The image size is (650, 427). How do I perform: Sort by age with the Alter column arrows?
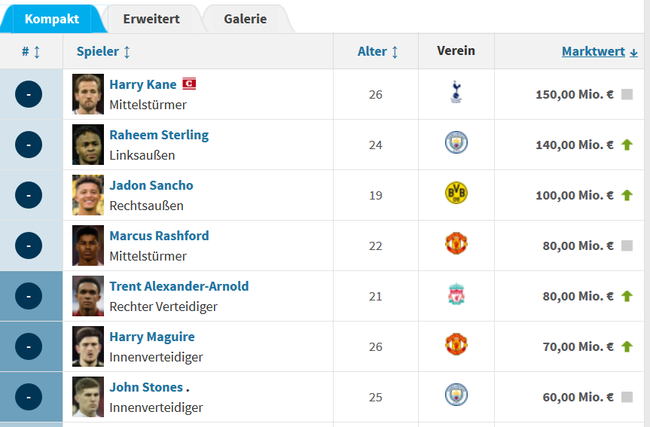click(x=395, y=52)
